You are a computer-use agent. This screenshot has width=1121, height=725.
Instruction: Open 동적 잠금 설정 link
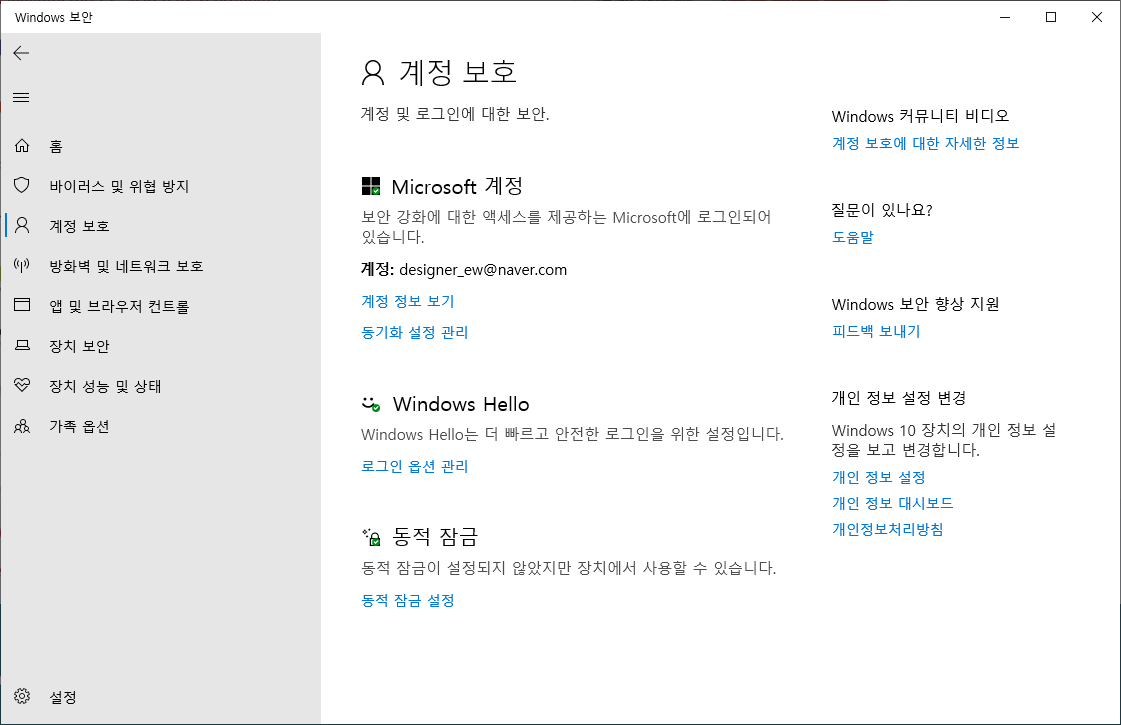point(408,600)
